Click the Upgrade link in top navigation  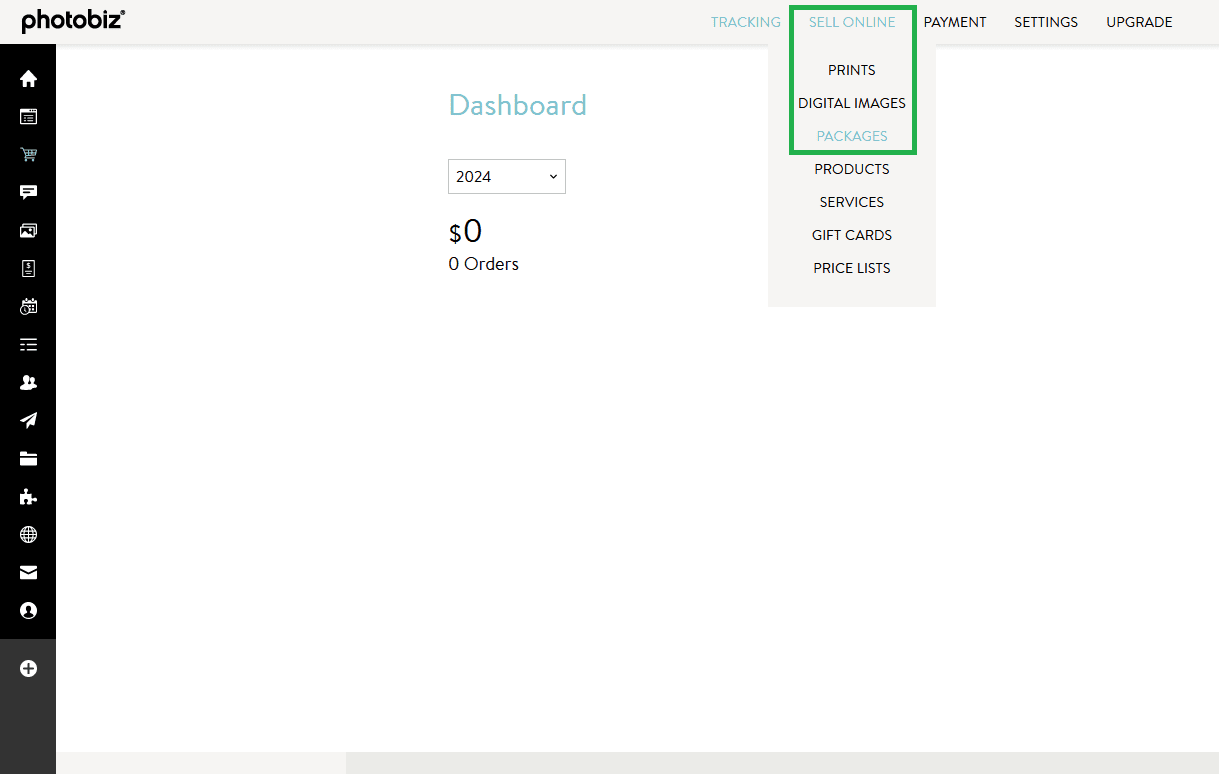(x=1139, y=22)
